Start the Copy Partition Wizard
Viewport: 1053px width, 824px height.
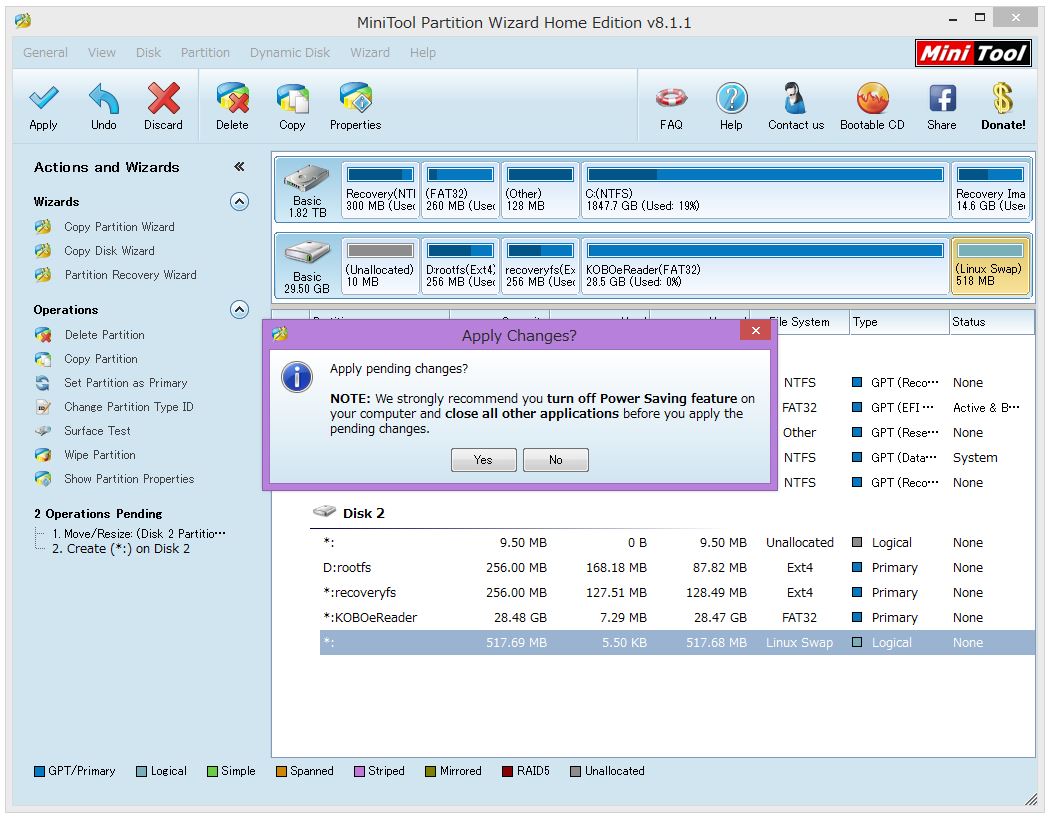(119, 227)
